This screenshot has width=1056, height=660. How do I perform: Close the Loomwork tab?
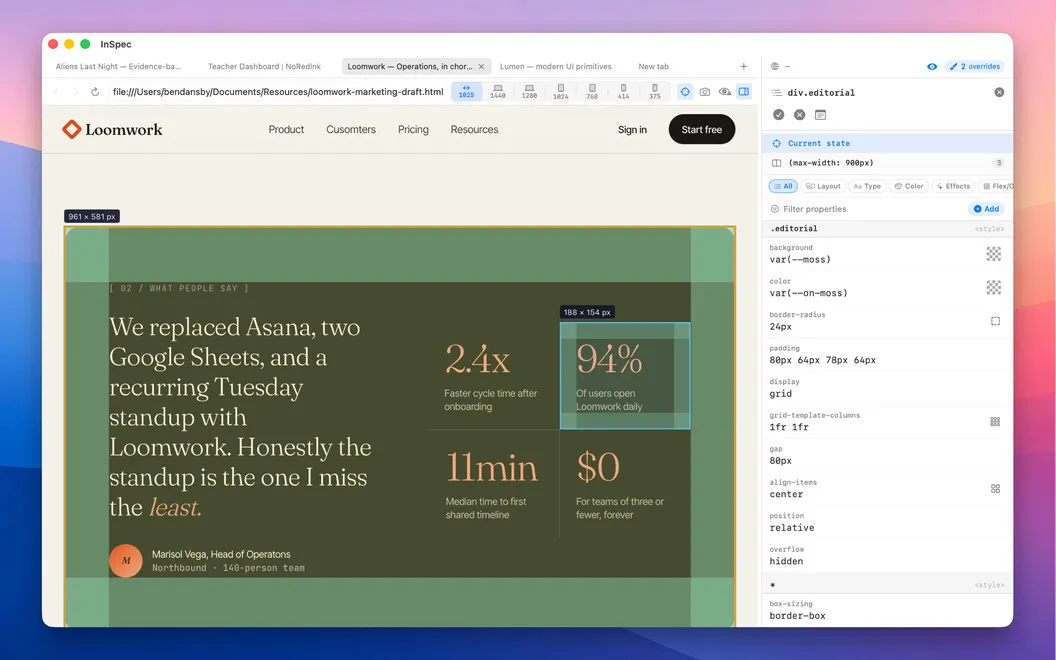click(x=481, y=67)
